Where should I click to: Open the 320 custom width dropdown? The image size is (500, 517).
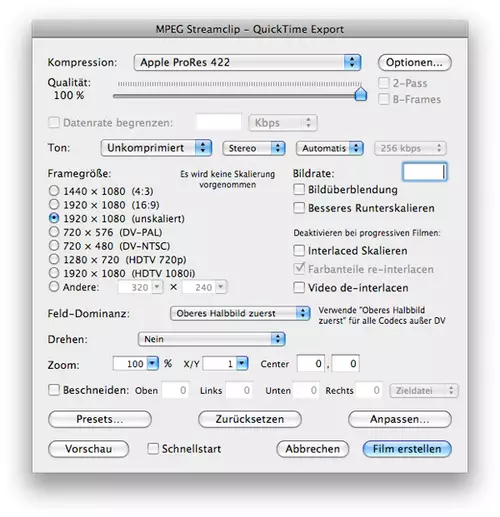pyautogui.click(x=157, y=287)
